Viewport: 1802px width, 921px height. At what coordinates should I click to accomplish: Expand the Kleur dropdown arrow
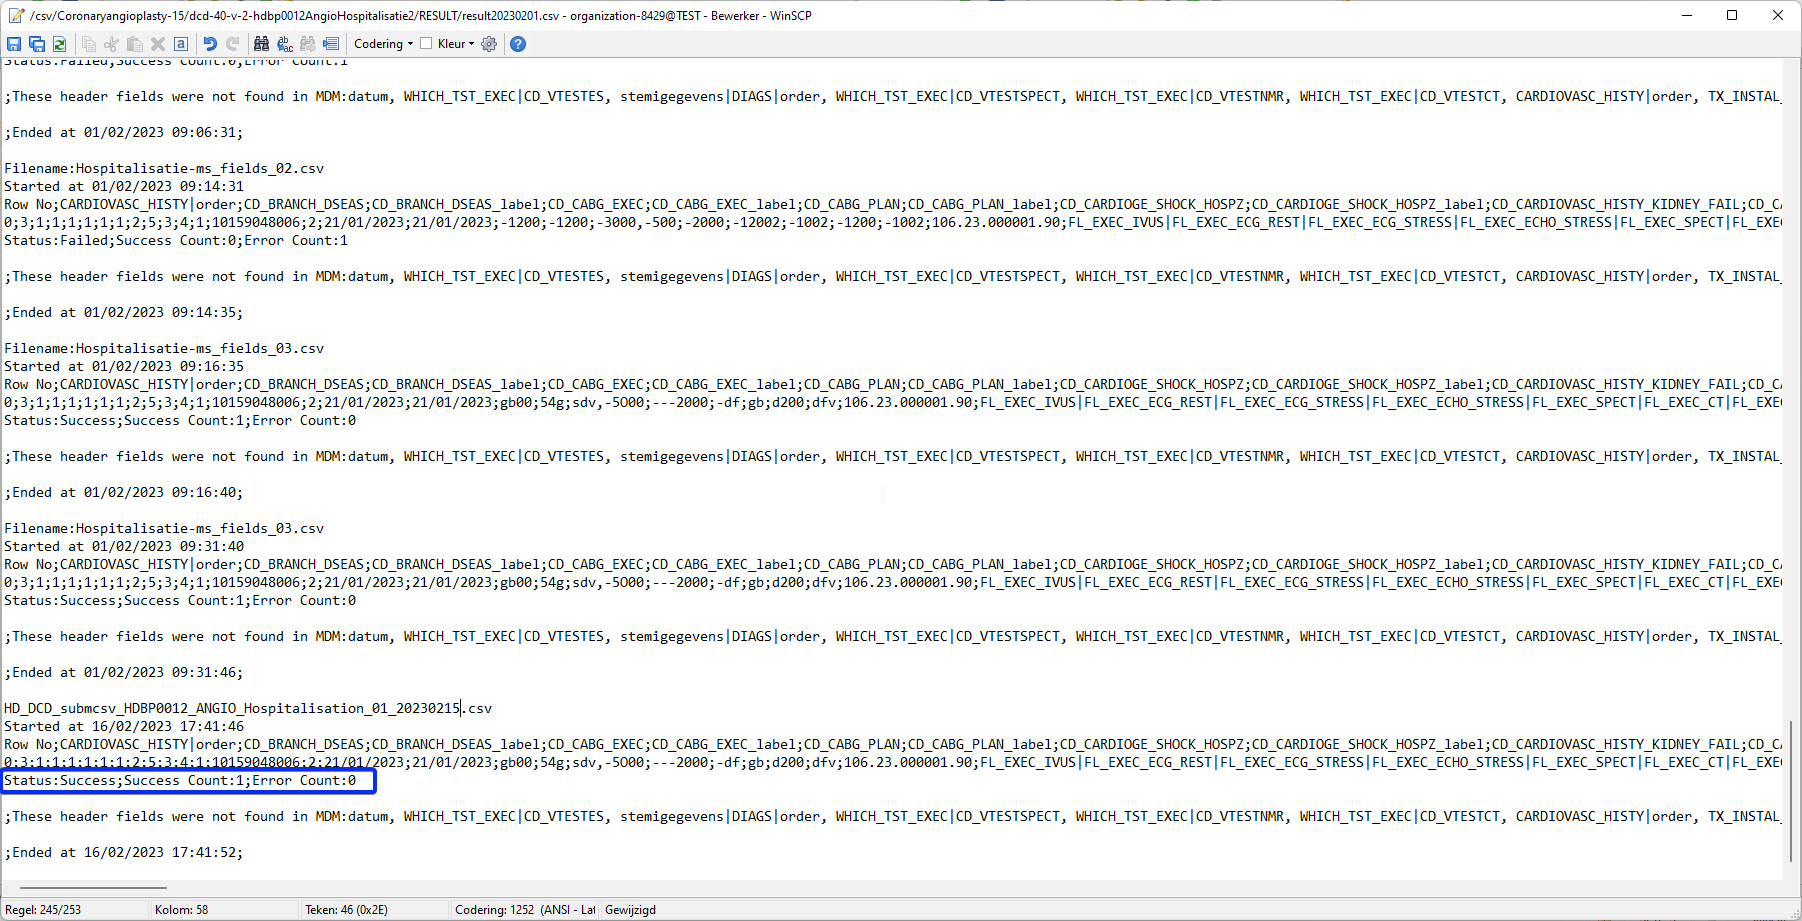coord(471,44)
